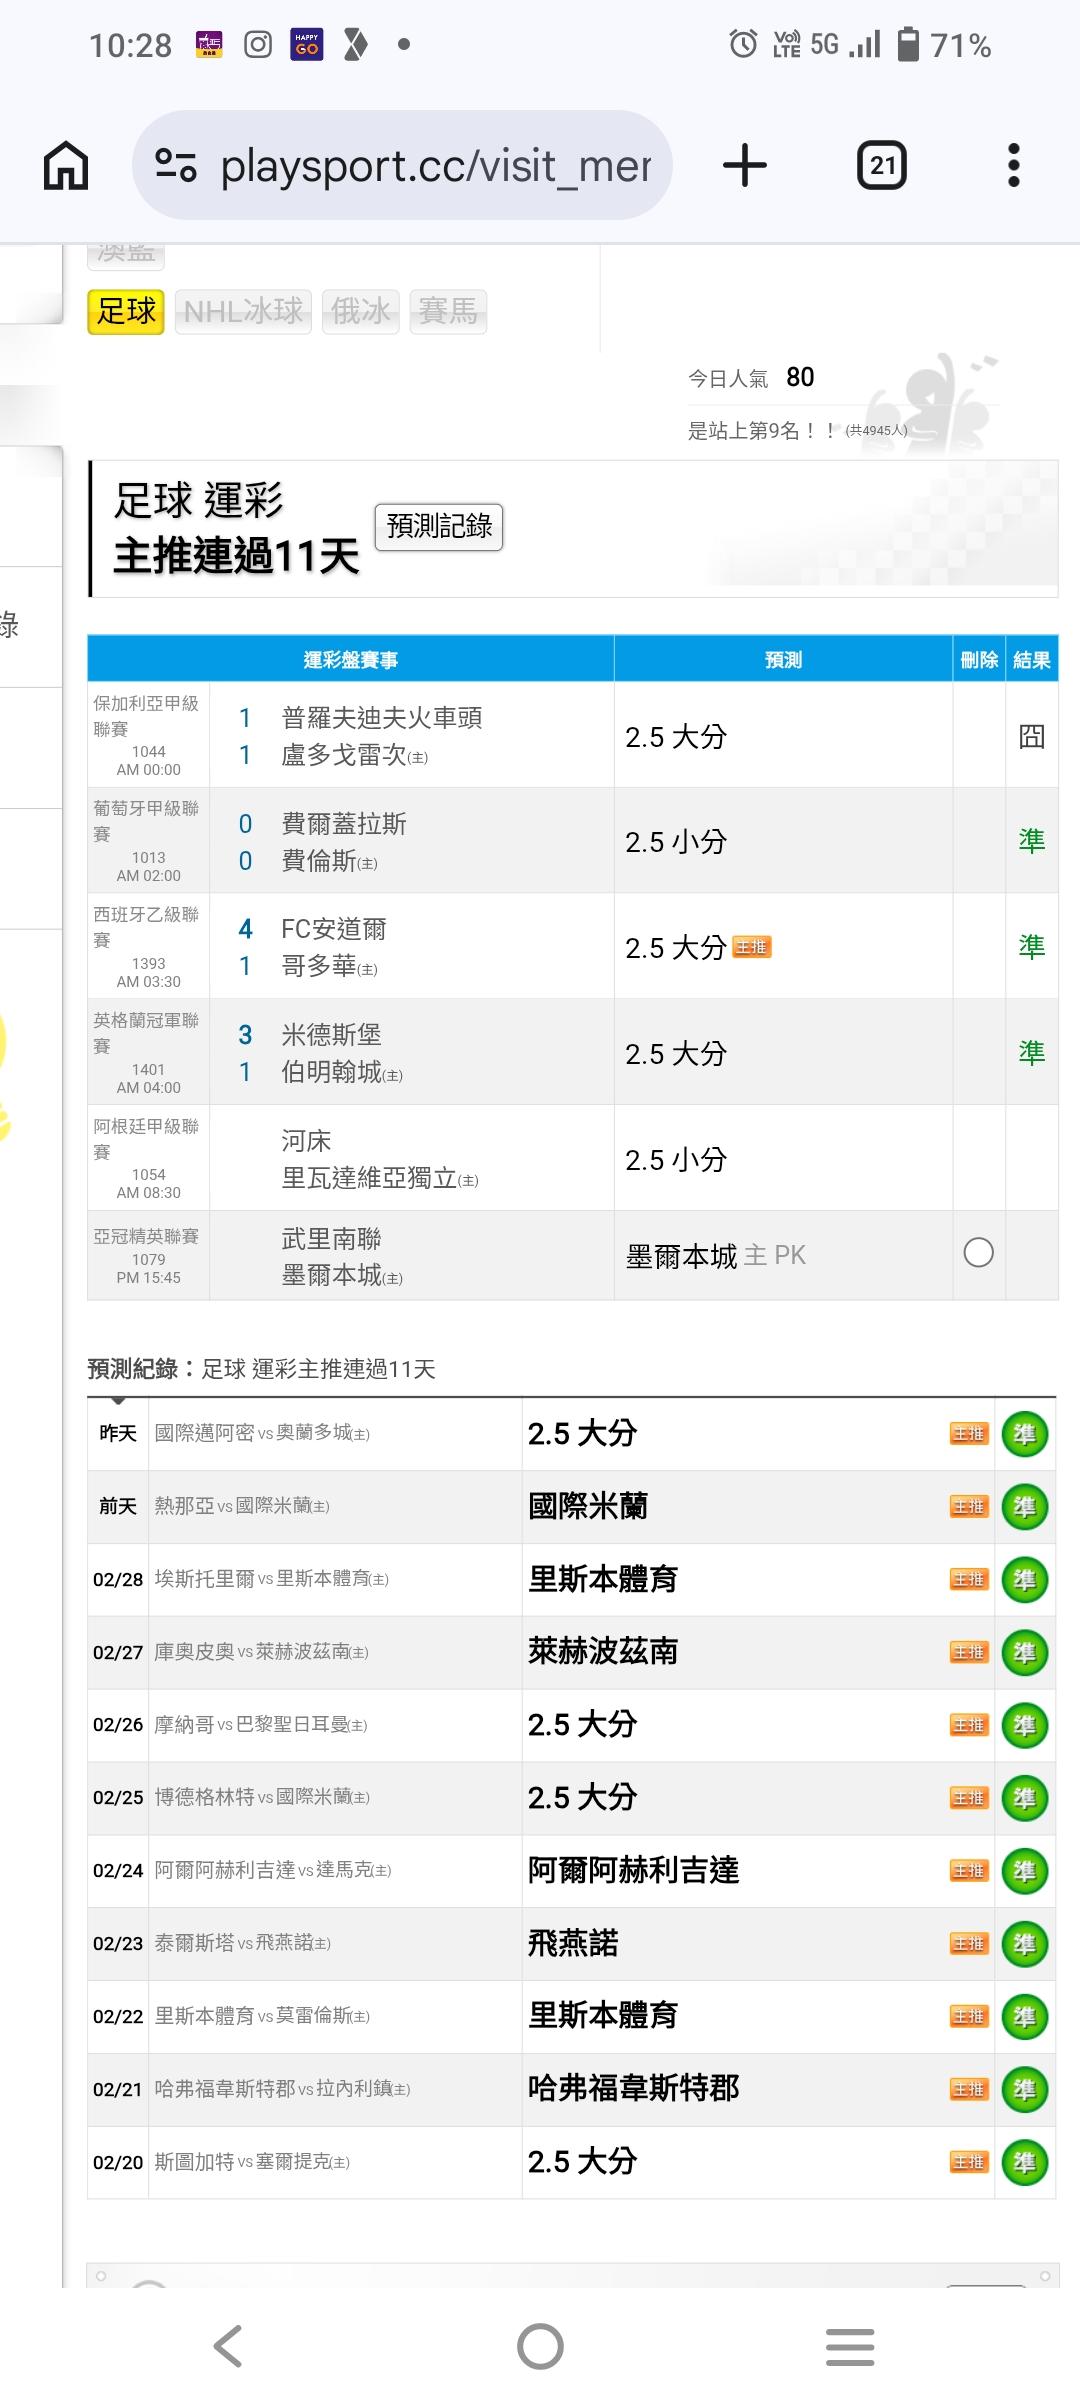
Task: Select delete radio for 墨爾本城 match
Action: tap(978, 1253)
